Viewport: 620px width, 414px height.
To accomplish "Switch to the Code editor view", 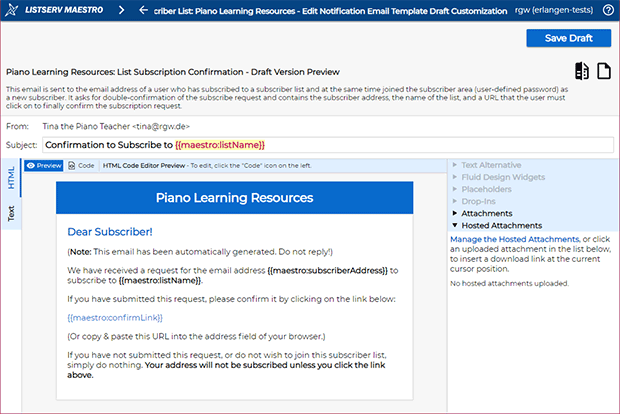I will click(x=81, y=166).
